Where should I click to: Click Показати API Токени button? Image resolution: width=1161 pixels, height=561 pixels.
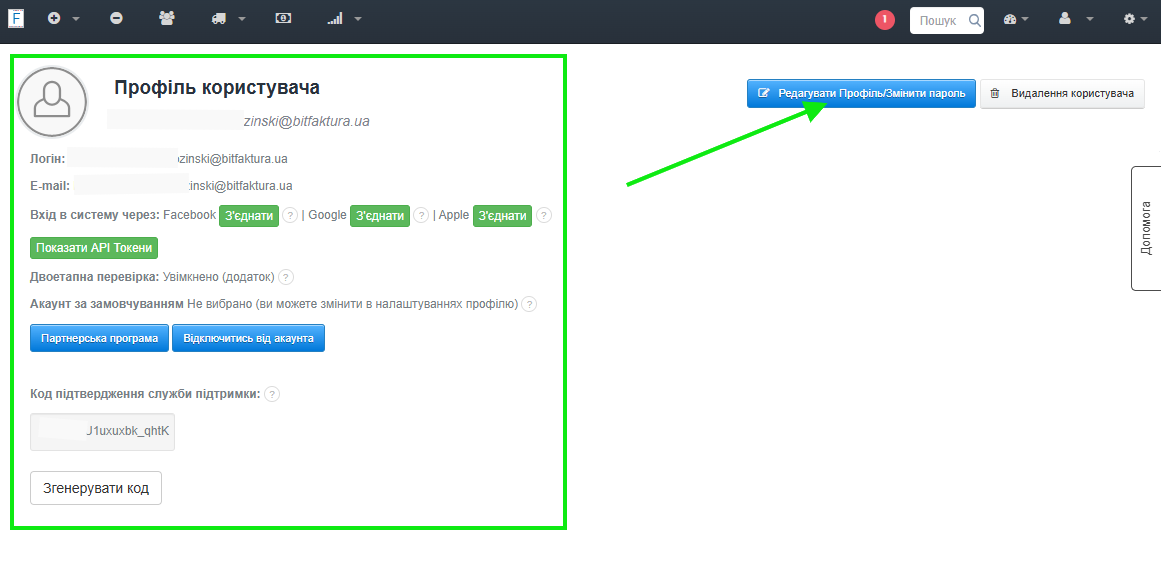[94, 248]
